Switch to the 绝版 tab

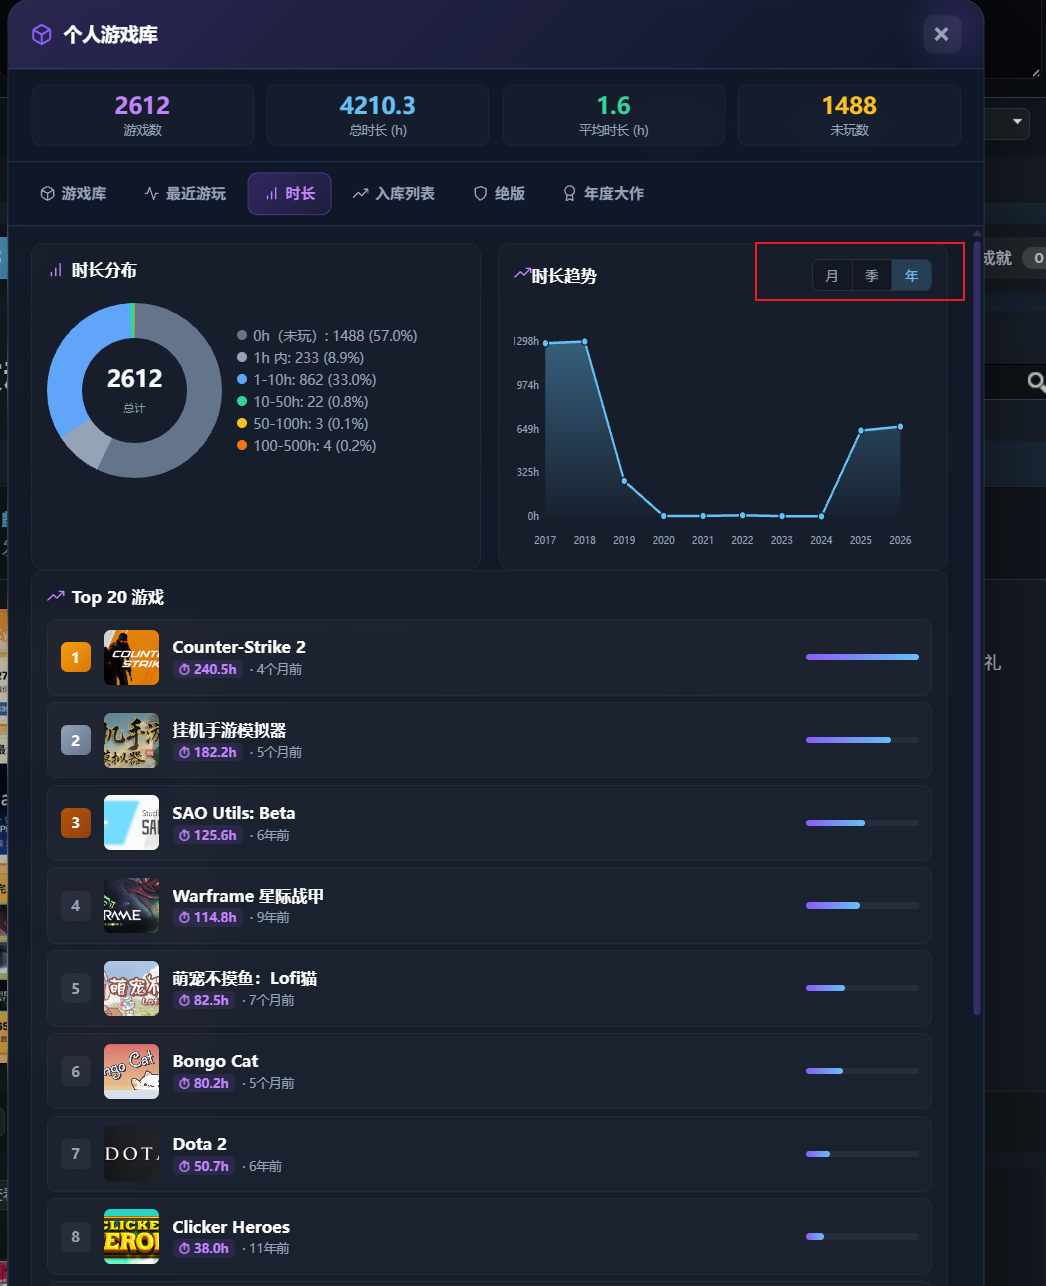click(499, 194)
